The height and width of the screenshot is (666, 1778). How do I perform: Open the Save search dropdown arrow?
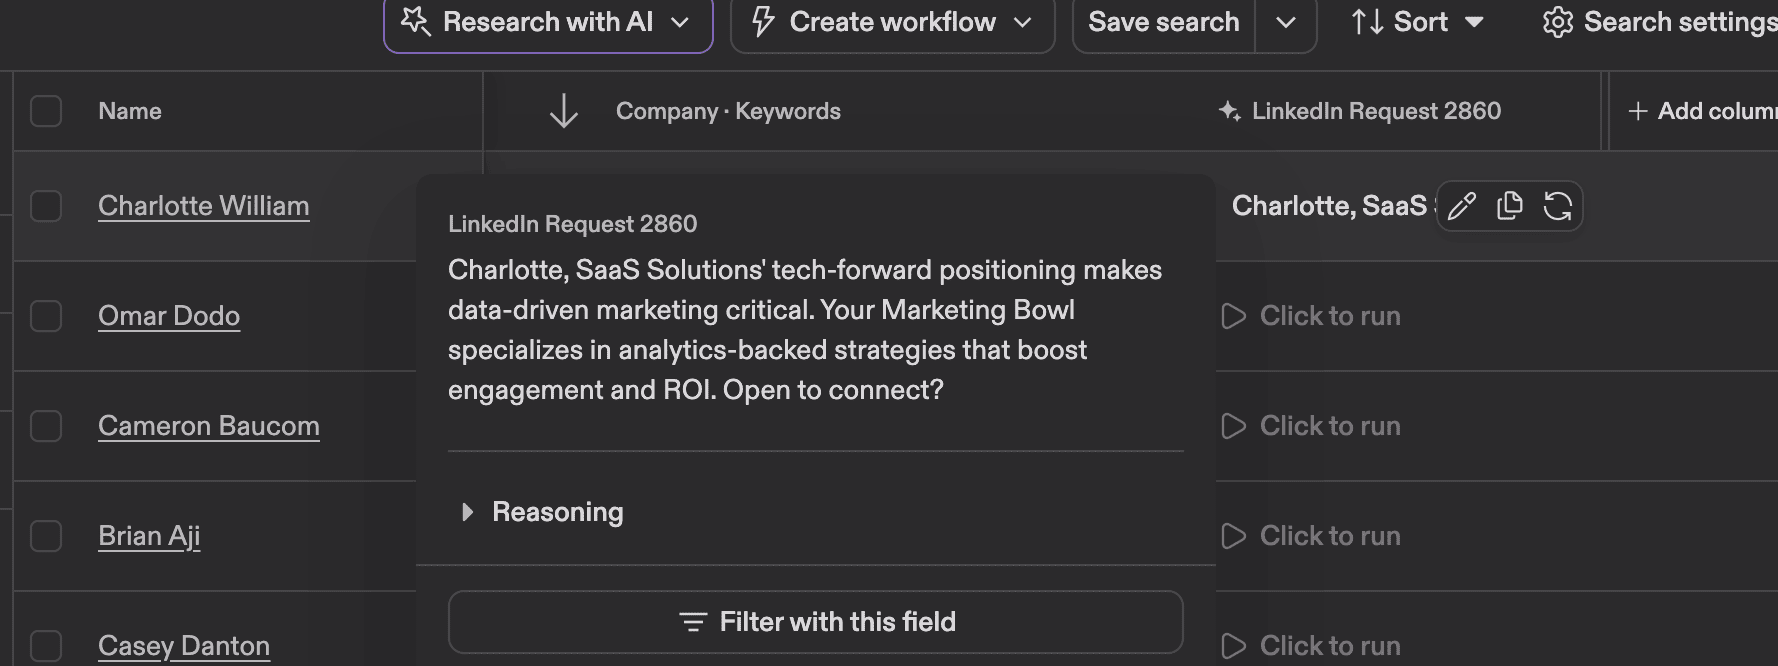(1286, 22)
